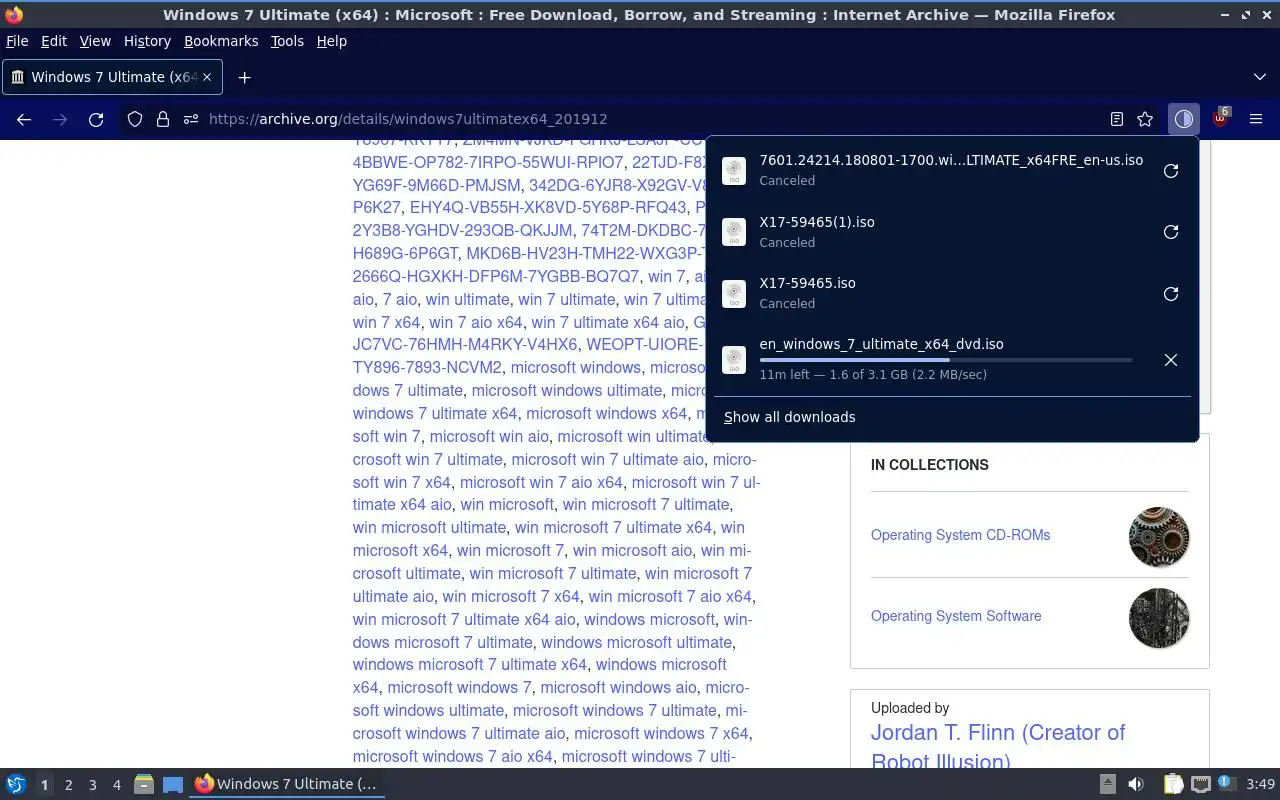Show all downloads
The width and height of the screenshot is (1280, 800).
point(790,417)
